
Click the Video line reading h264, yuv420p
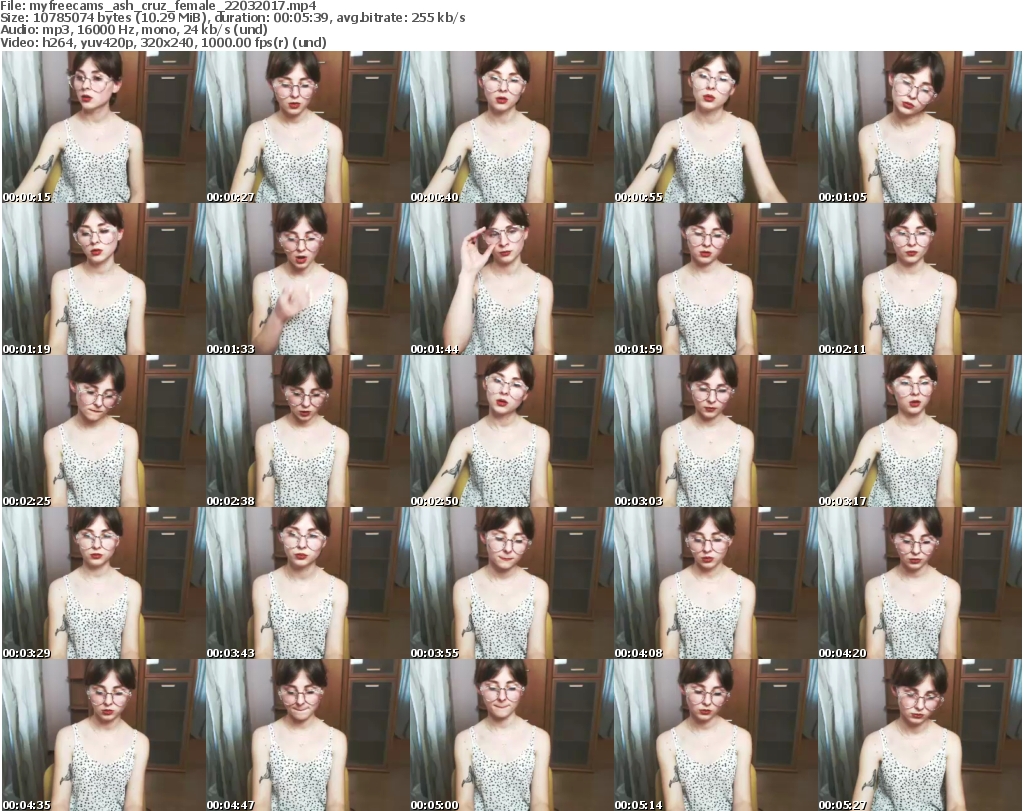pyautogui.click(x=163, y=42)
